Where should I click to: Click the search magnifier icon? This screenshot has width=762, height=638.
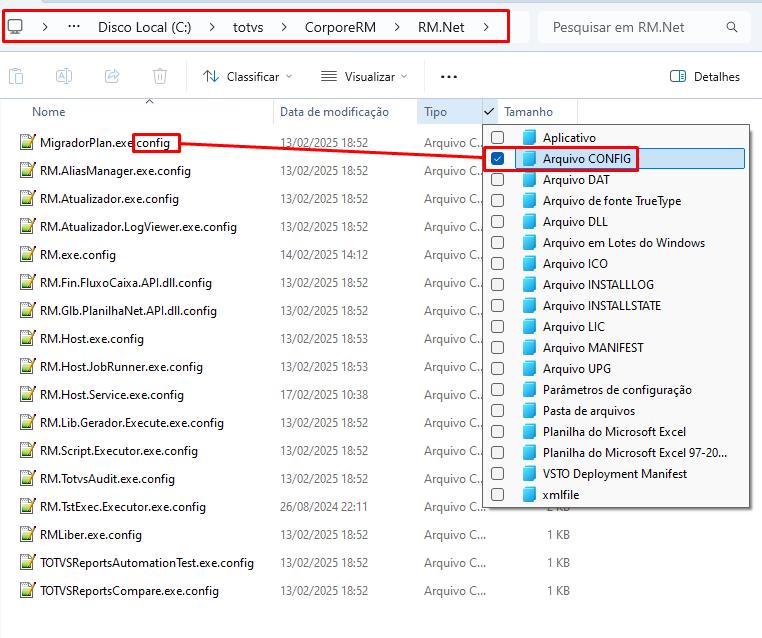point(732,27)
